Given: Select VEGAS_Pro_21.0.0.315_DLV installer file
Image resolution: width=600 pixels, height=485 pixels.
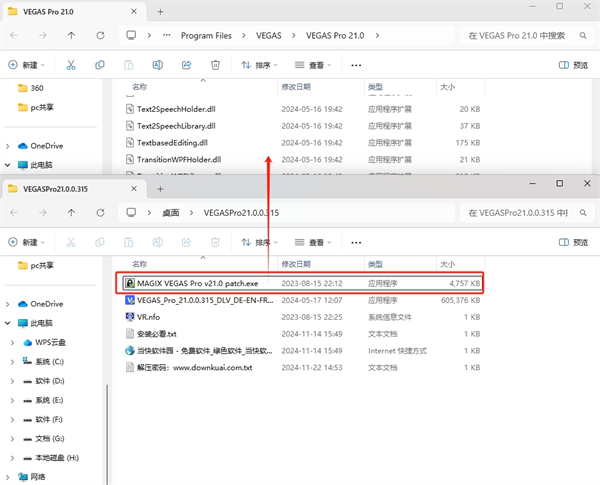Looking at the screenshot, I should click(302, 300).
